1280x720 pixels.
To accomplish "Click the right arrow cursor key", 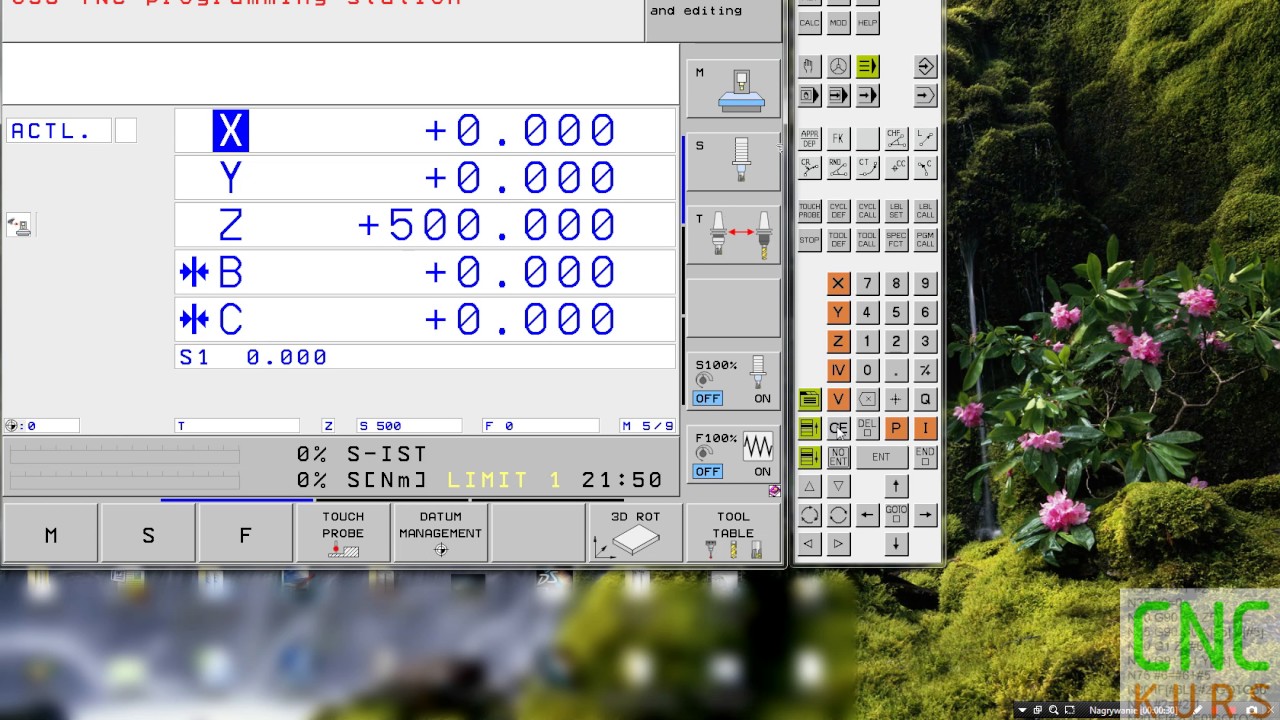I will [x=926, y=515].
